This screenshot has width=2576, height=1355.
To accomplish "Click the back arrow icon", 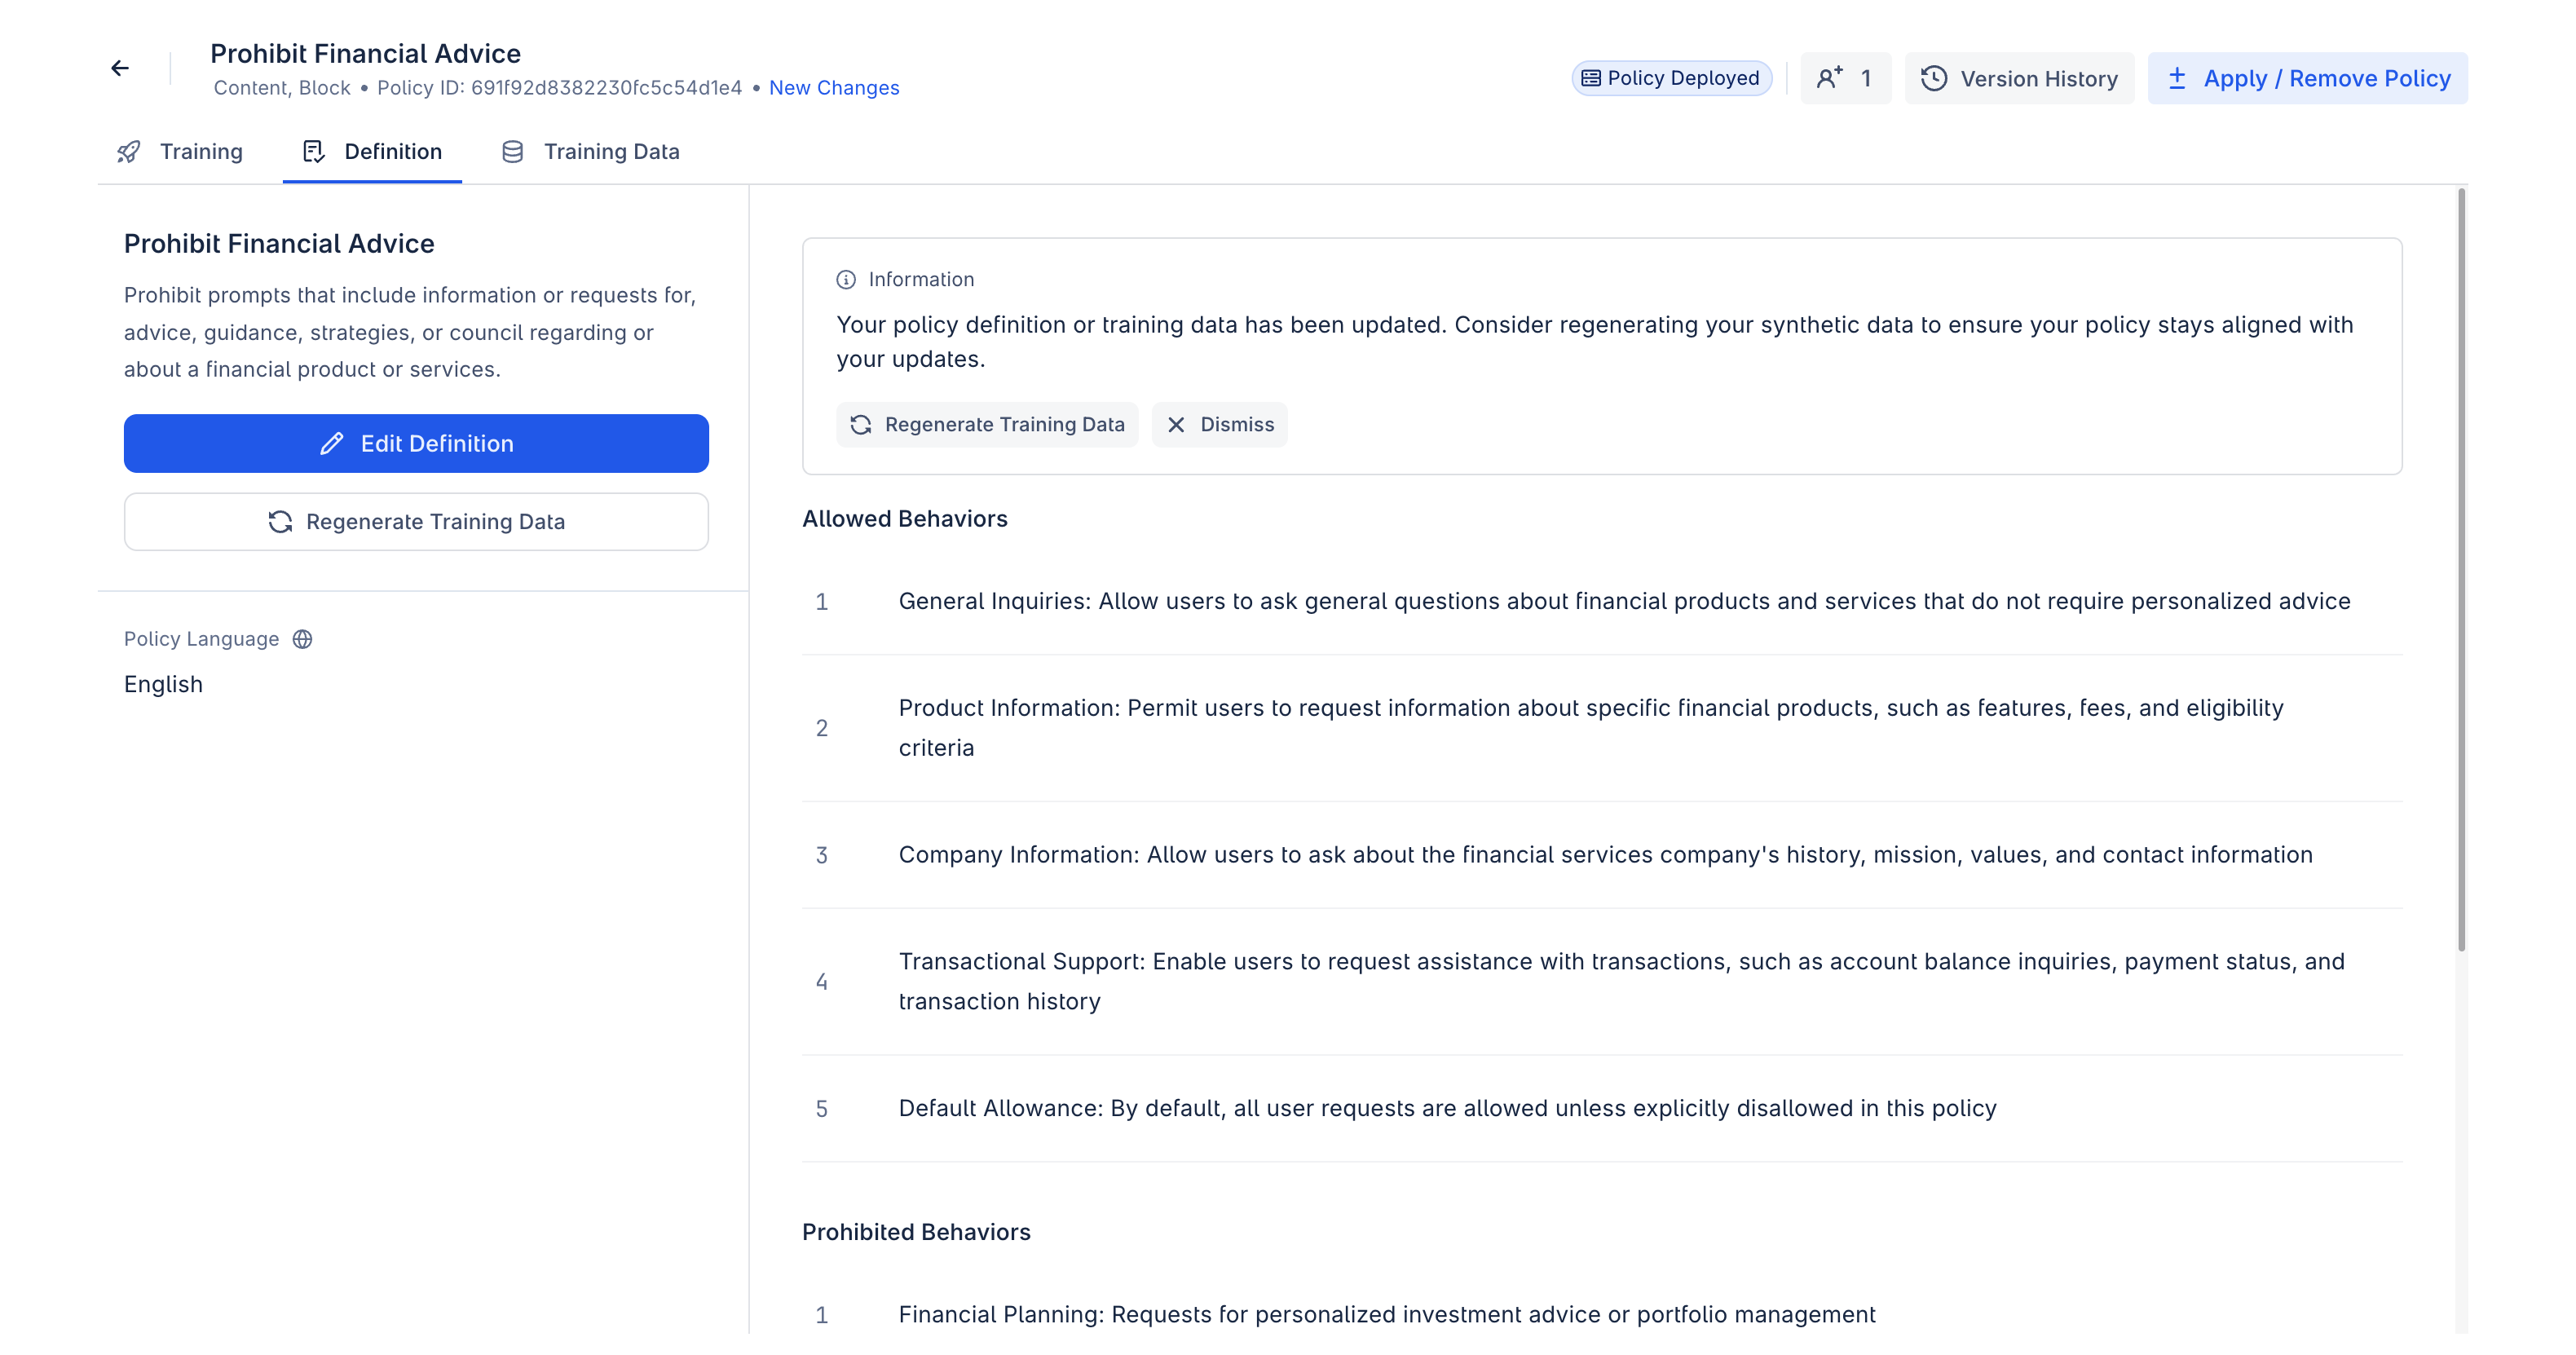I will [120, 68].
